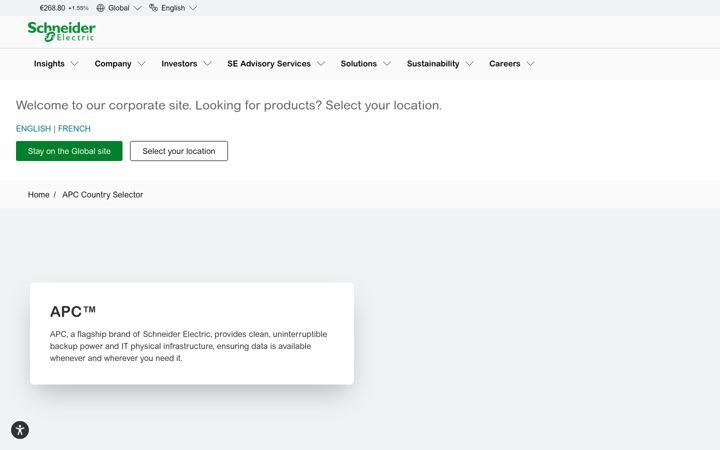Click the globe icon beside Global
This screenshot has height=450, width=720.
(101, 8)
